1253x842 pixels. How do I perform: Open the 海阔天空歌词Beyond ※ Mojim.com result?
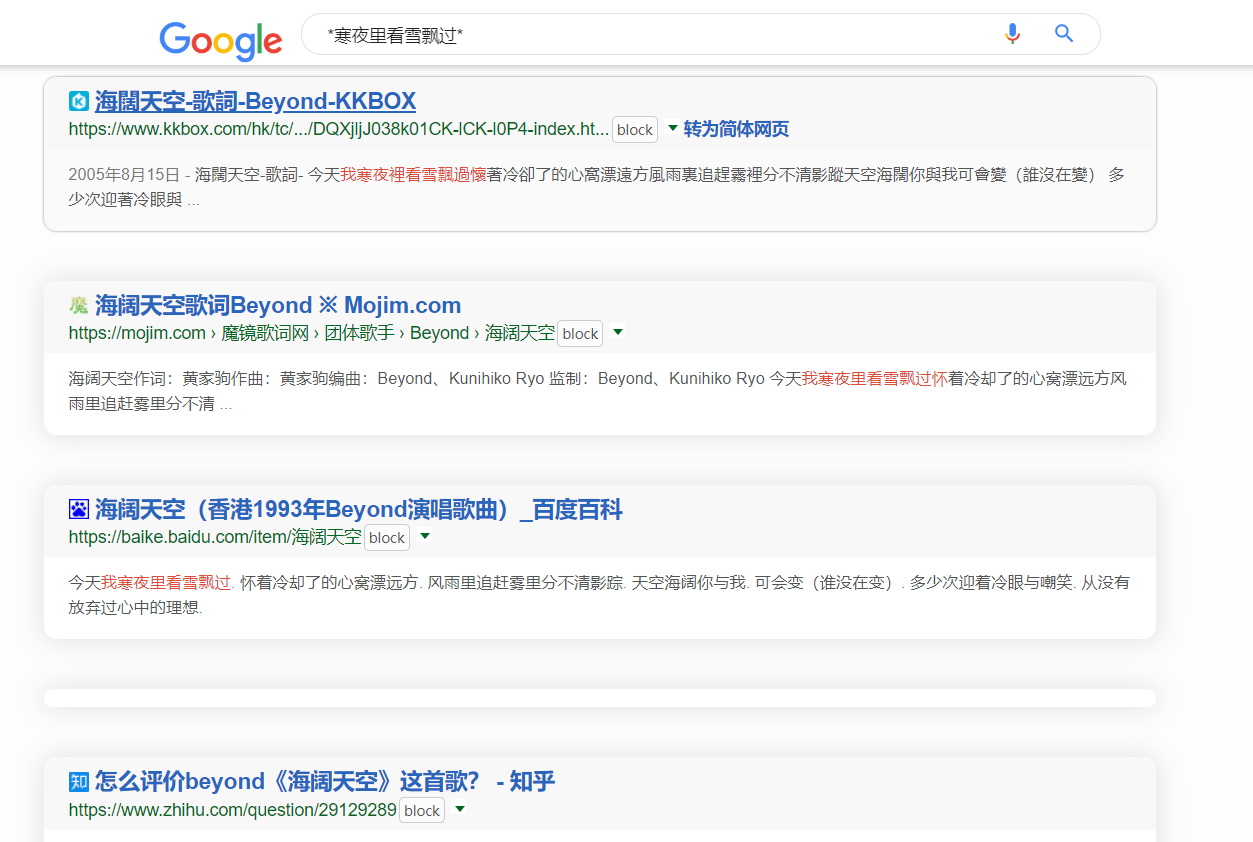[x=278, y=305]
